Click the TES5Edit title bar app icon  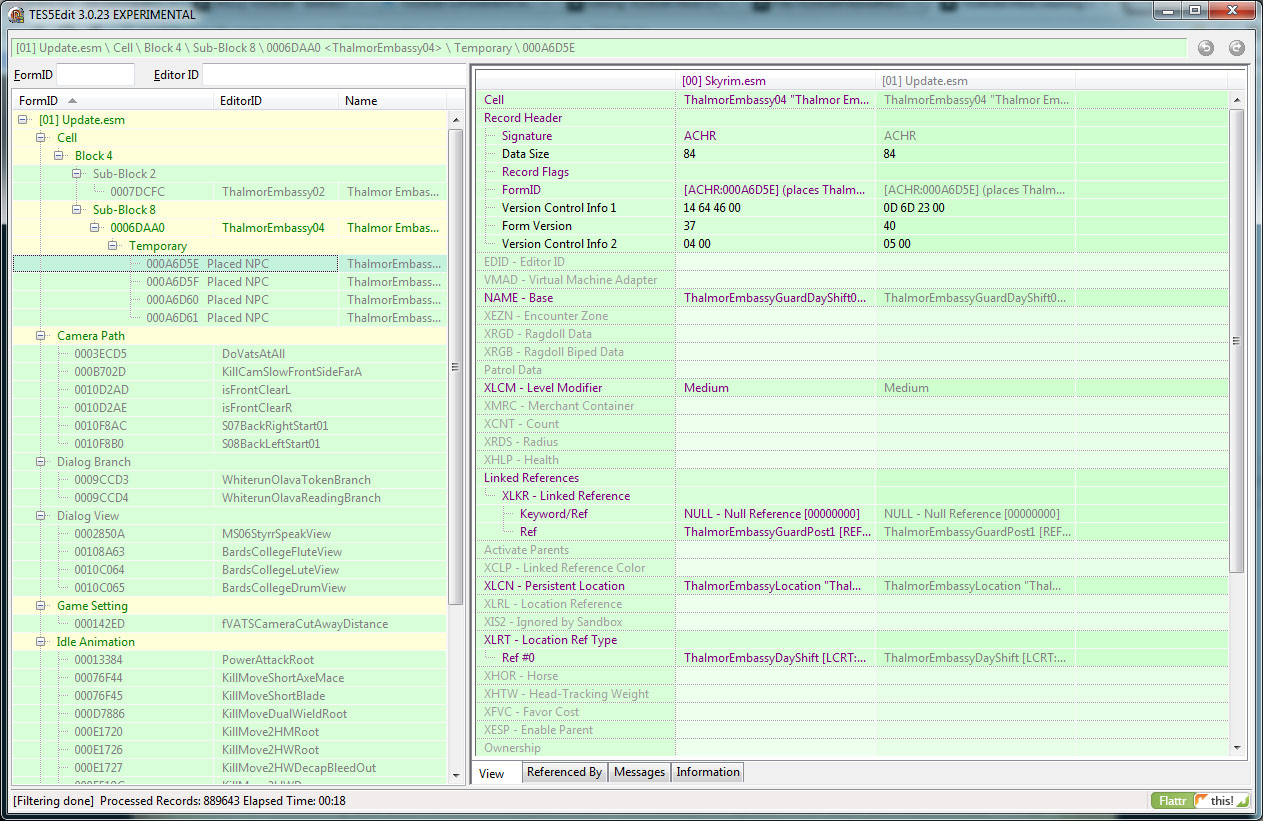coord(16,15)
